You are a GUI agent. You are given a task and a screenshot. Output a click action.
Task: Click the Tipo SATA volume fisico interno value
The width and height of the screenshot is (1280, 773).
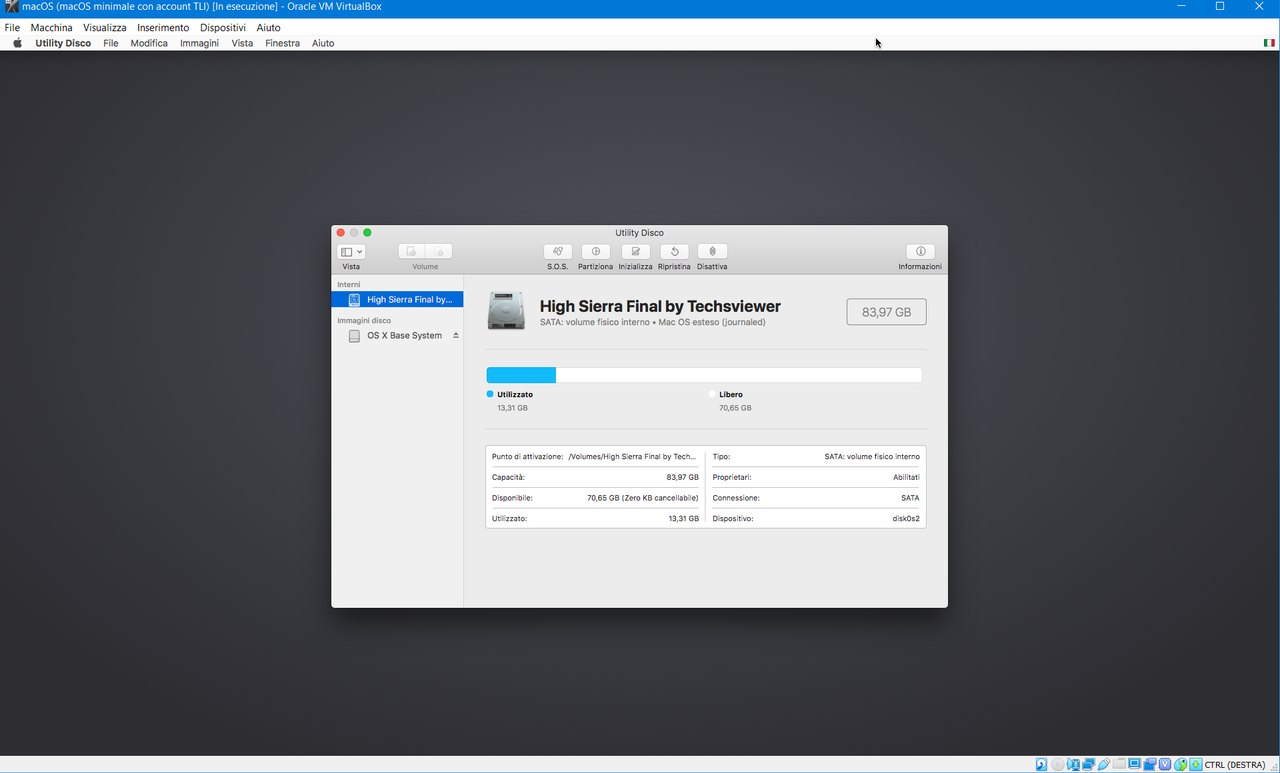pos(872,456)
